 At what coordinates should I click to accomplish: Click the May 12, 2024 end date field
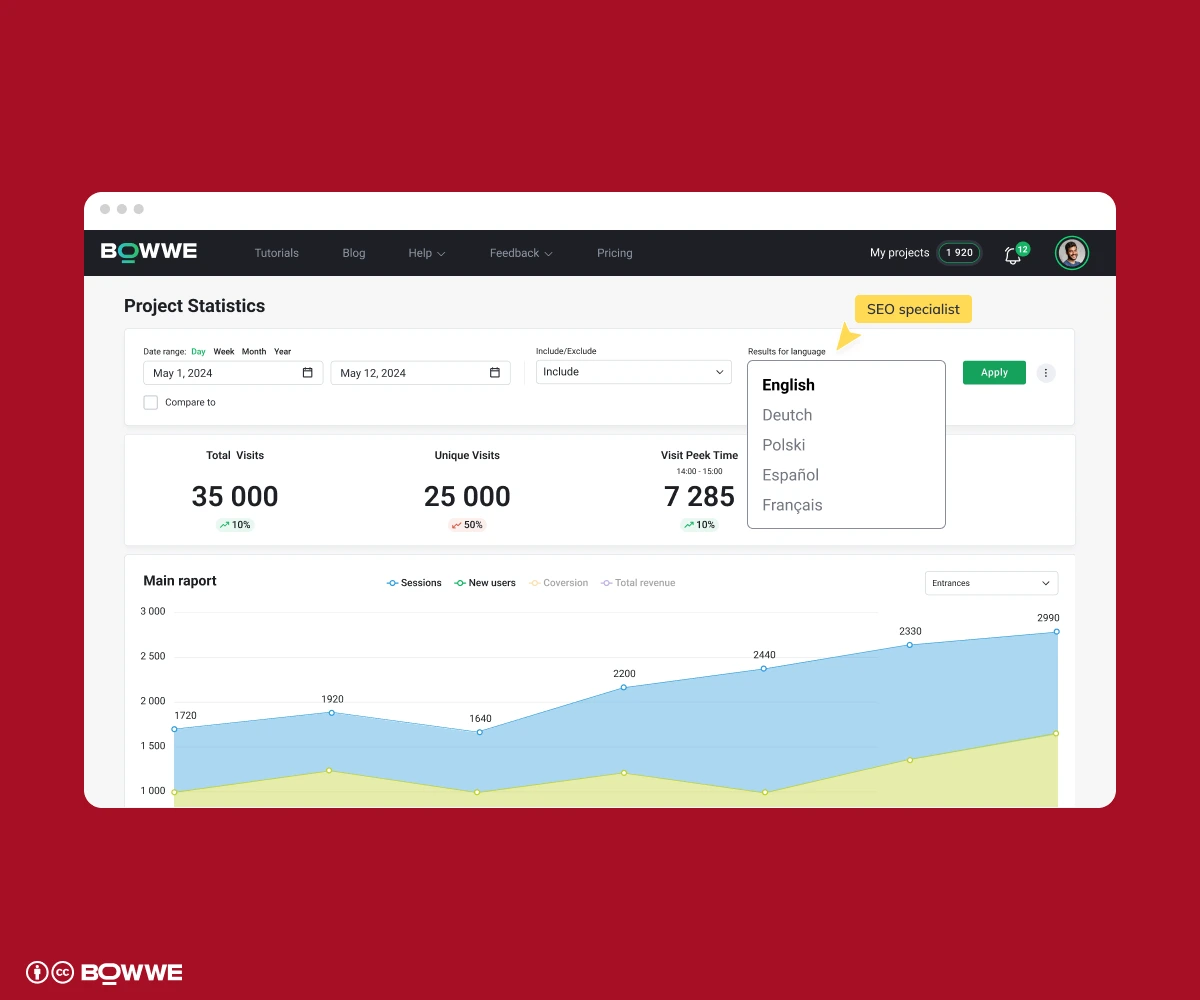coord(420,373)
